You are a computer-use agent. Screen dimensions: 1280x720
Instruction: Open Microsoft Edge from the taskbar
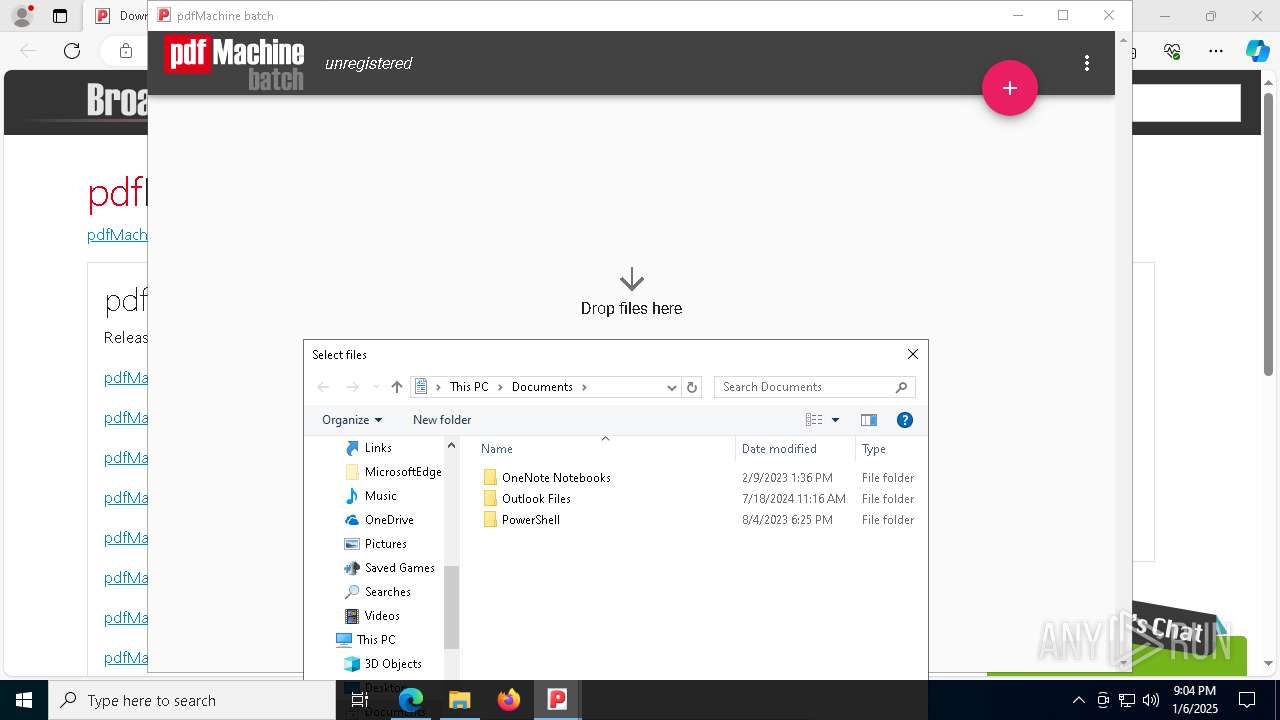pos(411,700)
